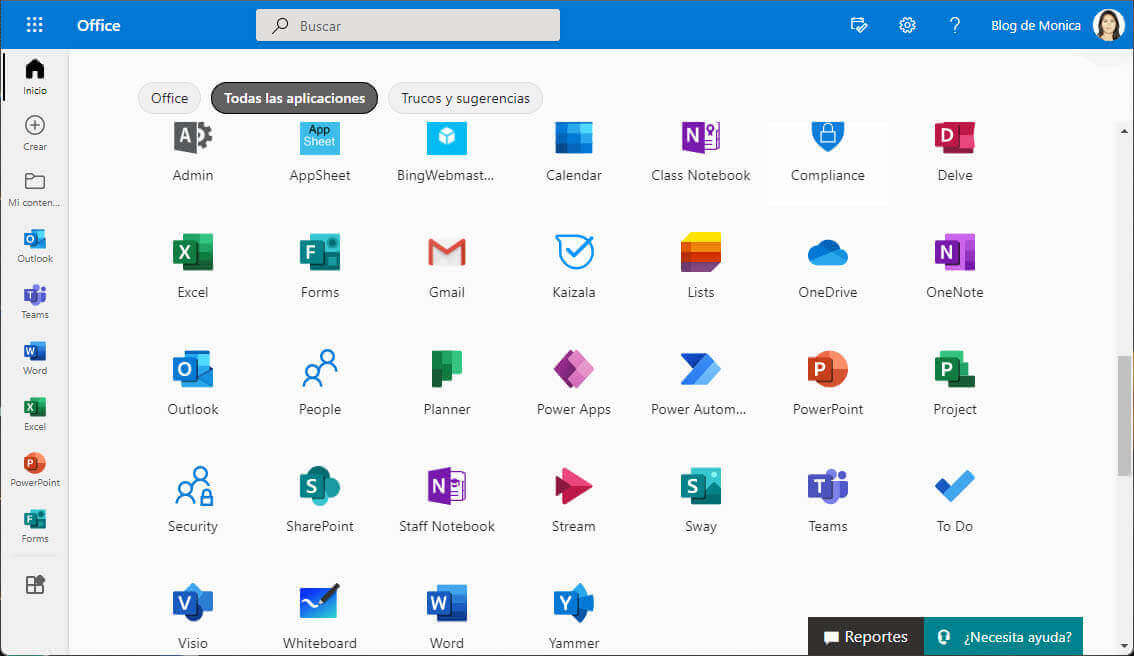This screenshot has width=1134, height=656.
Task: Open the app launcher waffle menu
Action: (x=34, y=24)
